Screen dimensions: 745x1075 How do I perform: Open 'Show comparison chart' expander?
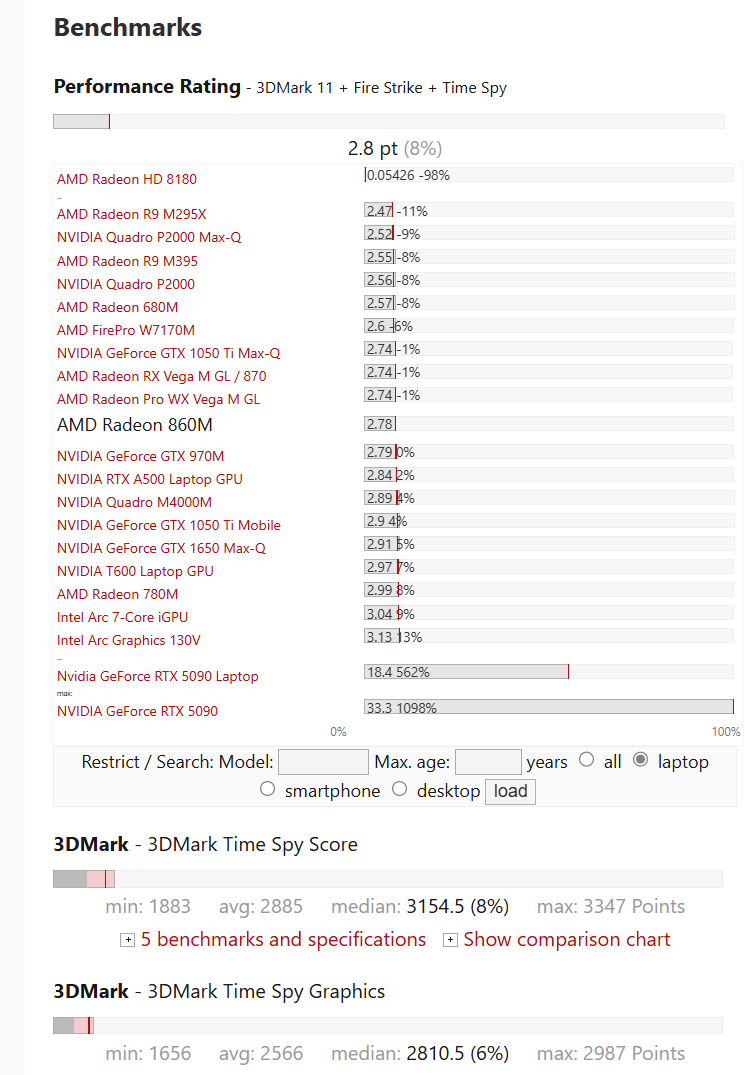click(567, 939)
